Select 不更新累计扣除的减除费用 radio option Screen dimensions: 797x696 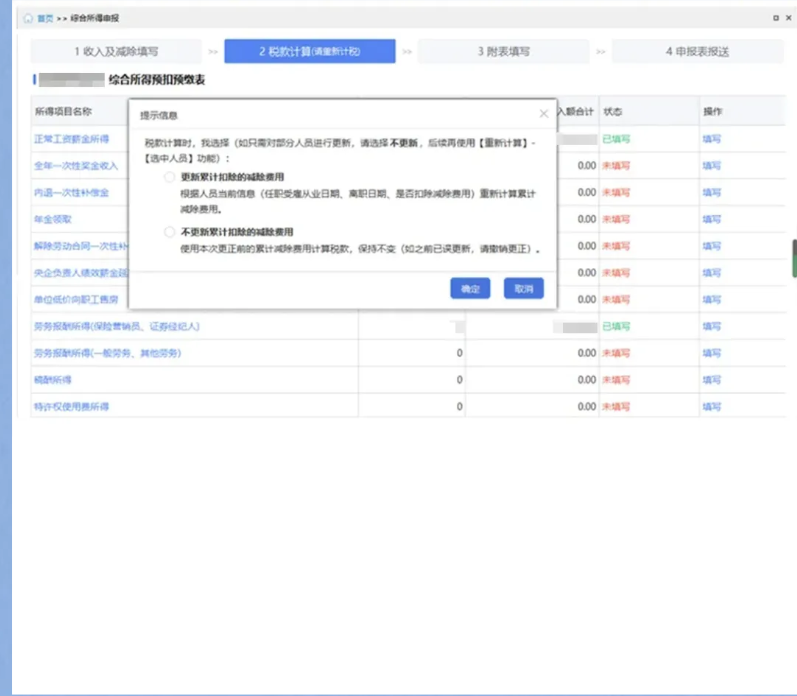pos(169,232)
